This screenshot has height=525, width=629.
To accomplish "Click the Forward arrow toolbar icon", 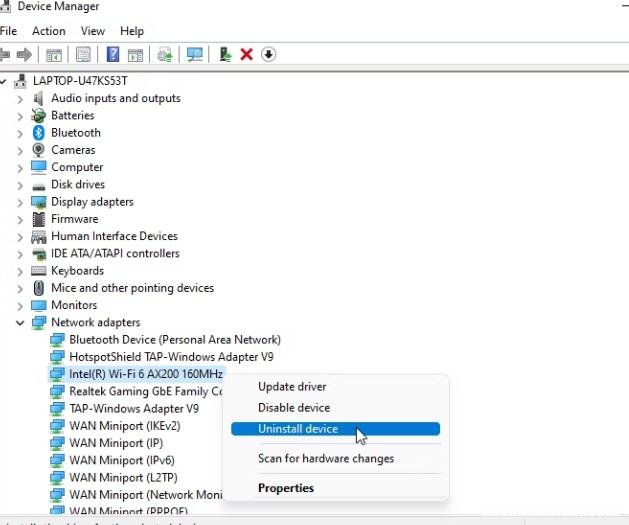I will pyautogui.click(x=24, y=54).
